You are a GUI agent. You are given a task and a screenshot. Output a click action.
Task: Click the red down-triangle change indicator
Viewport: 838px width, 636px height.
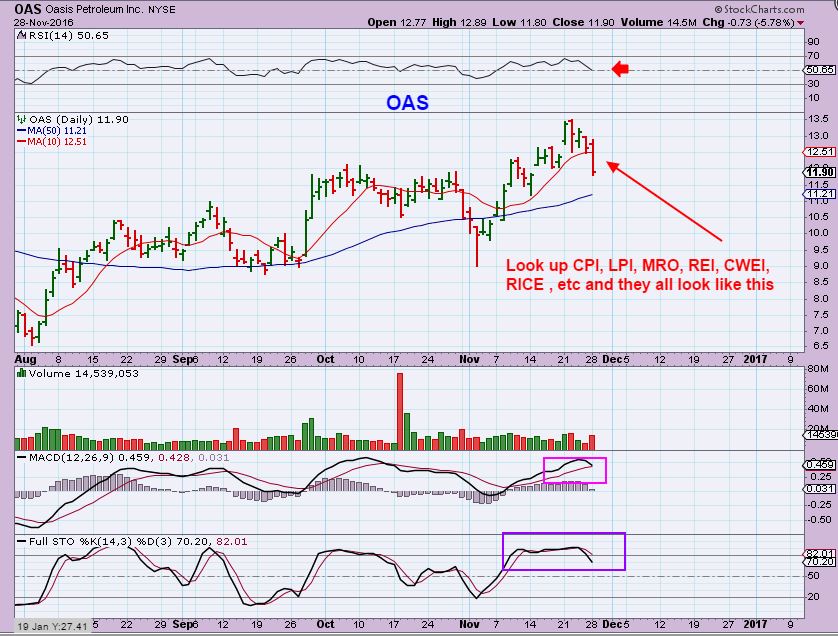point(800,23)
